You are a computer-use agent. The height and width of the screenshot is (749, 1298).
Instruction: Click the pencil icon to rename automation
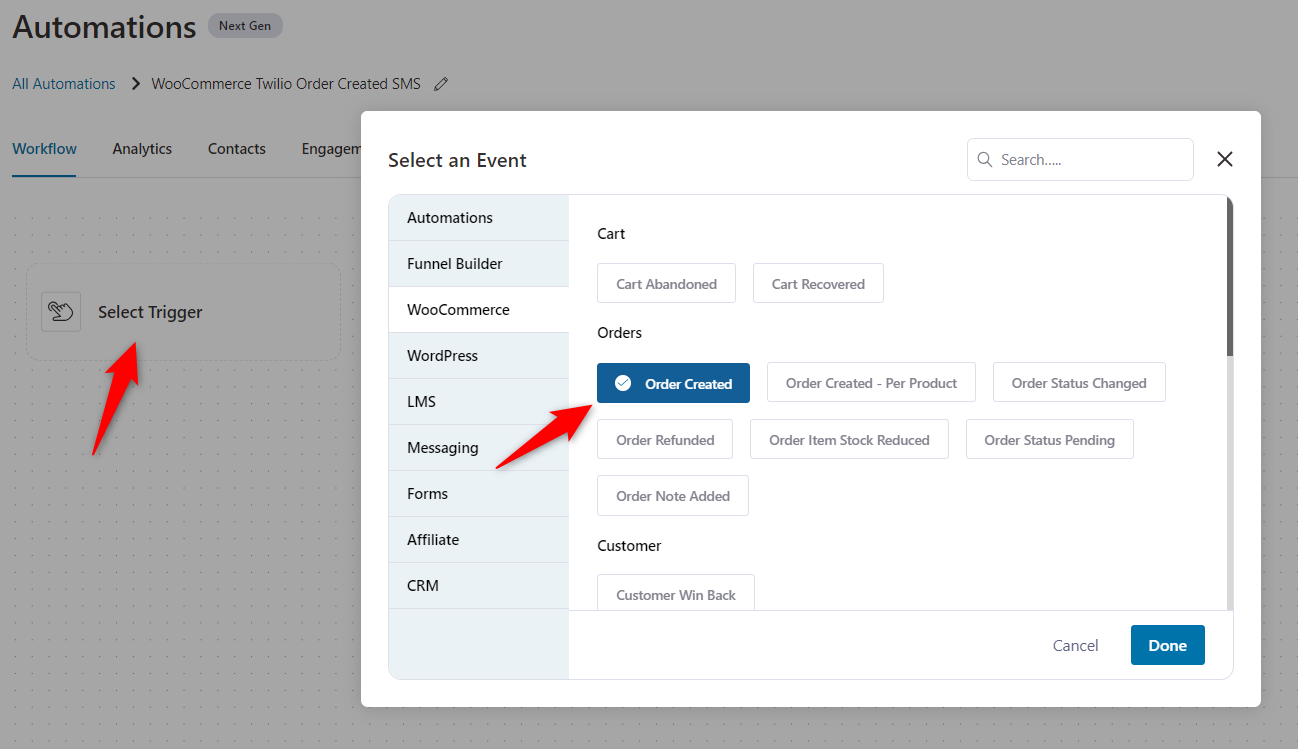441,84
